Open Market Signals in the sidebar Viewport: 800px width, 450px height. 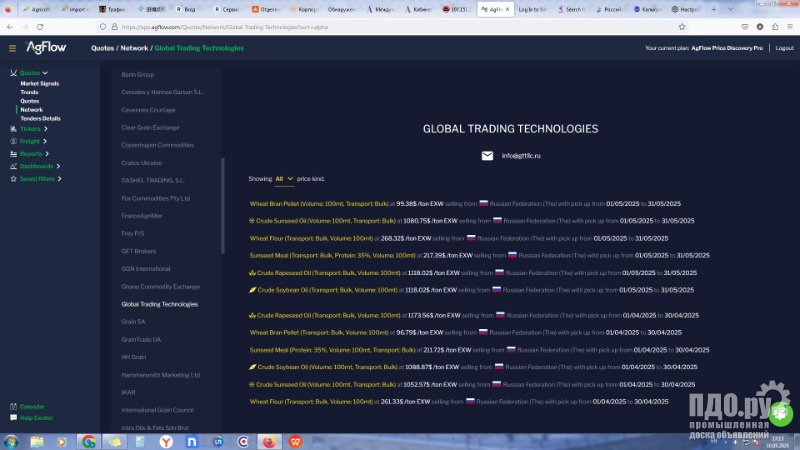pyautogui.click(x=39, y=83)
